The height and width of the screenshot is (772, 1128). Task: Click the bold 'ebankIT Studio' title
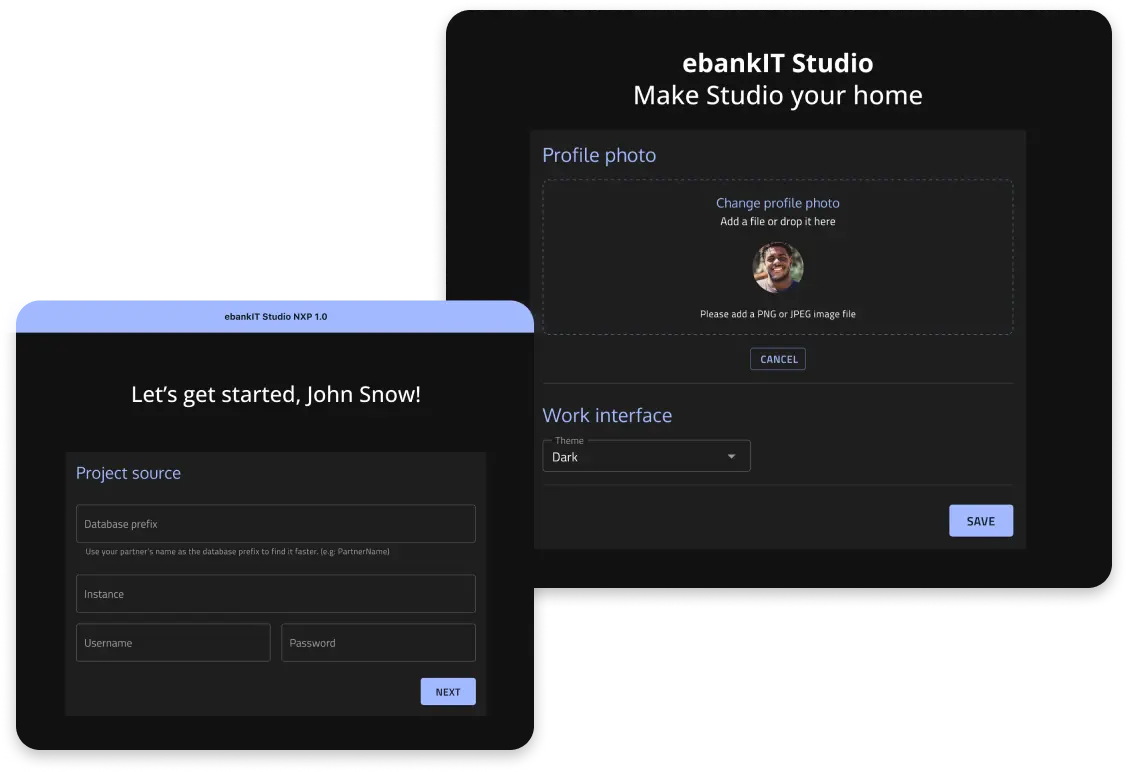pos(778,63)
